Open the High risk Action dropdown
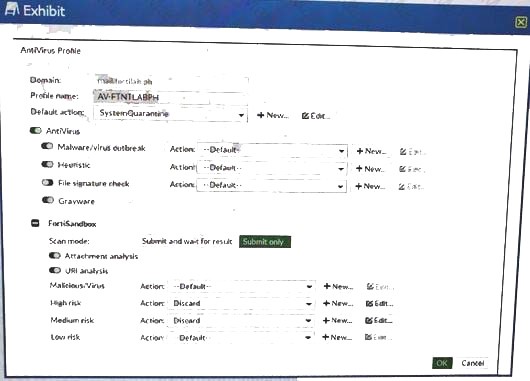Viewport: 530px width, 381px height. [241, 303]
